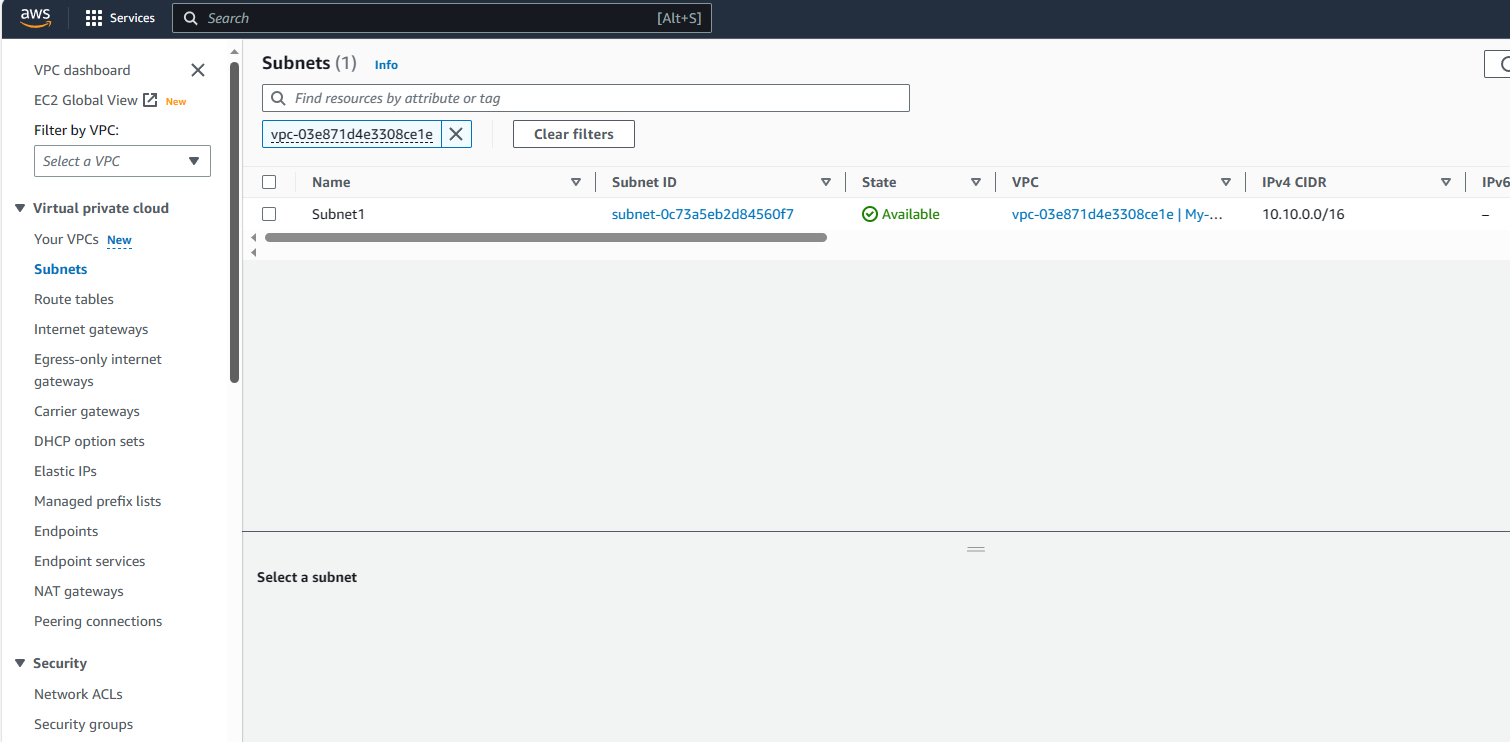Open the Services grid menu
Image resolution: width=1510 pixels, height=742 pixels.
pyautogui.click(x=119, y=17)
